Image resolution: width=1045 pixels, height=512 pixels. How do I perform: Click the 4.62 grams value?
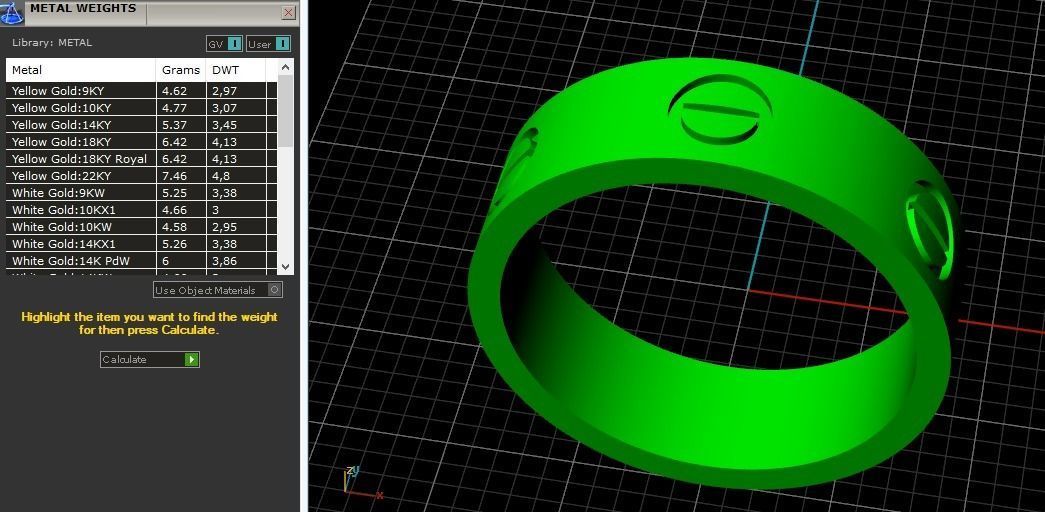tap(175, 91)
